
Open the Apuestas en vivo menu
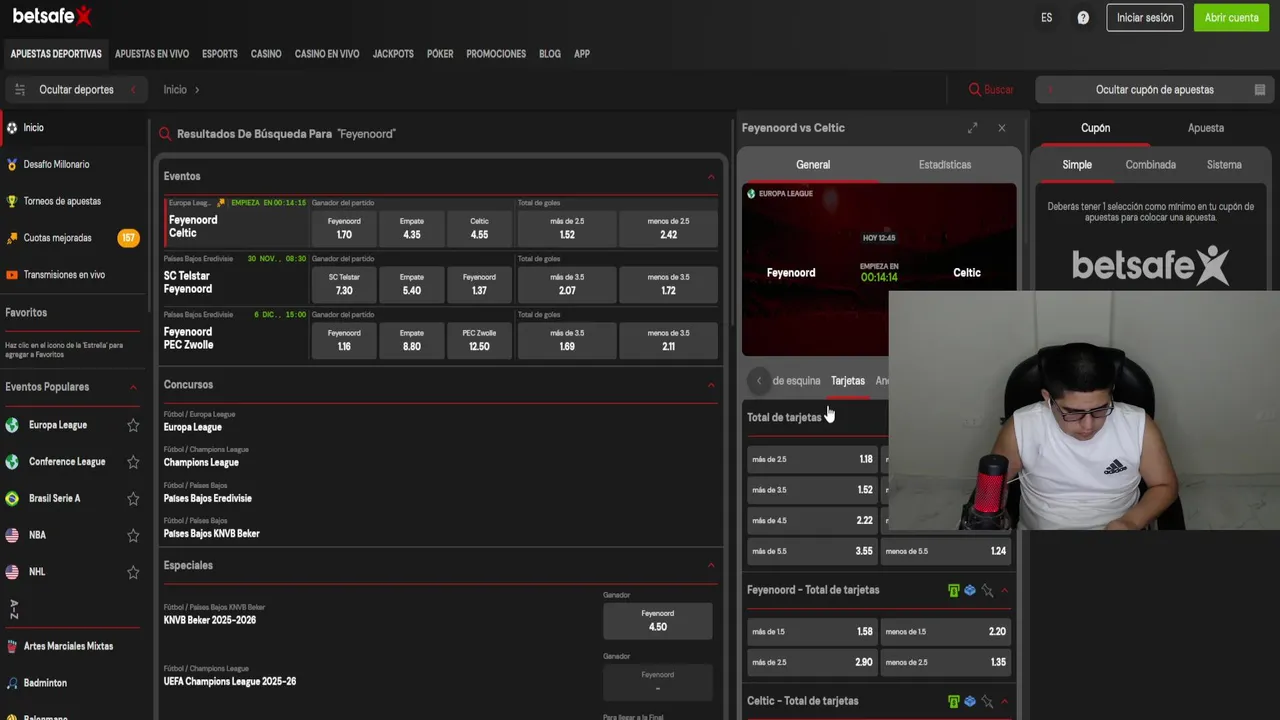click(x=152, y=54)
